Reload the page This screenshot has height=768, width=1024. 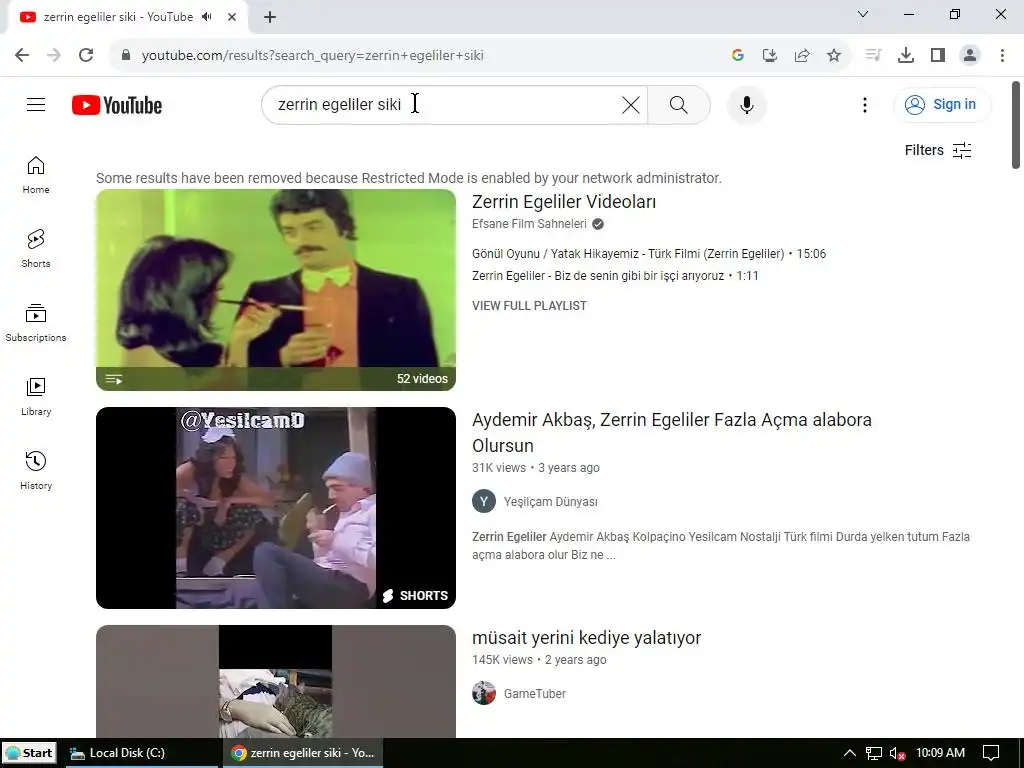click(x=86, y=55)
